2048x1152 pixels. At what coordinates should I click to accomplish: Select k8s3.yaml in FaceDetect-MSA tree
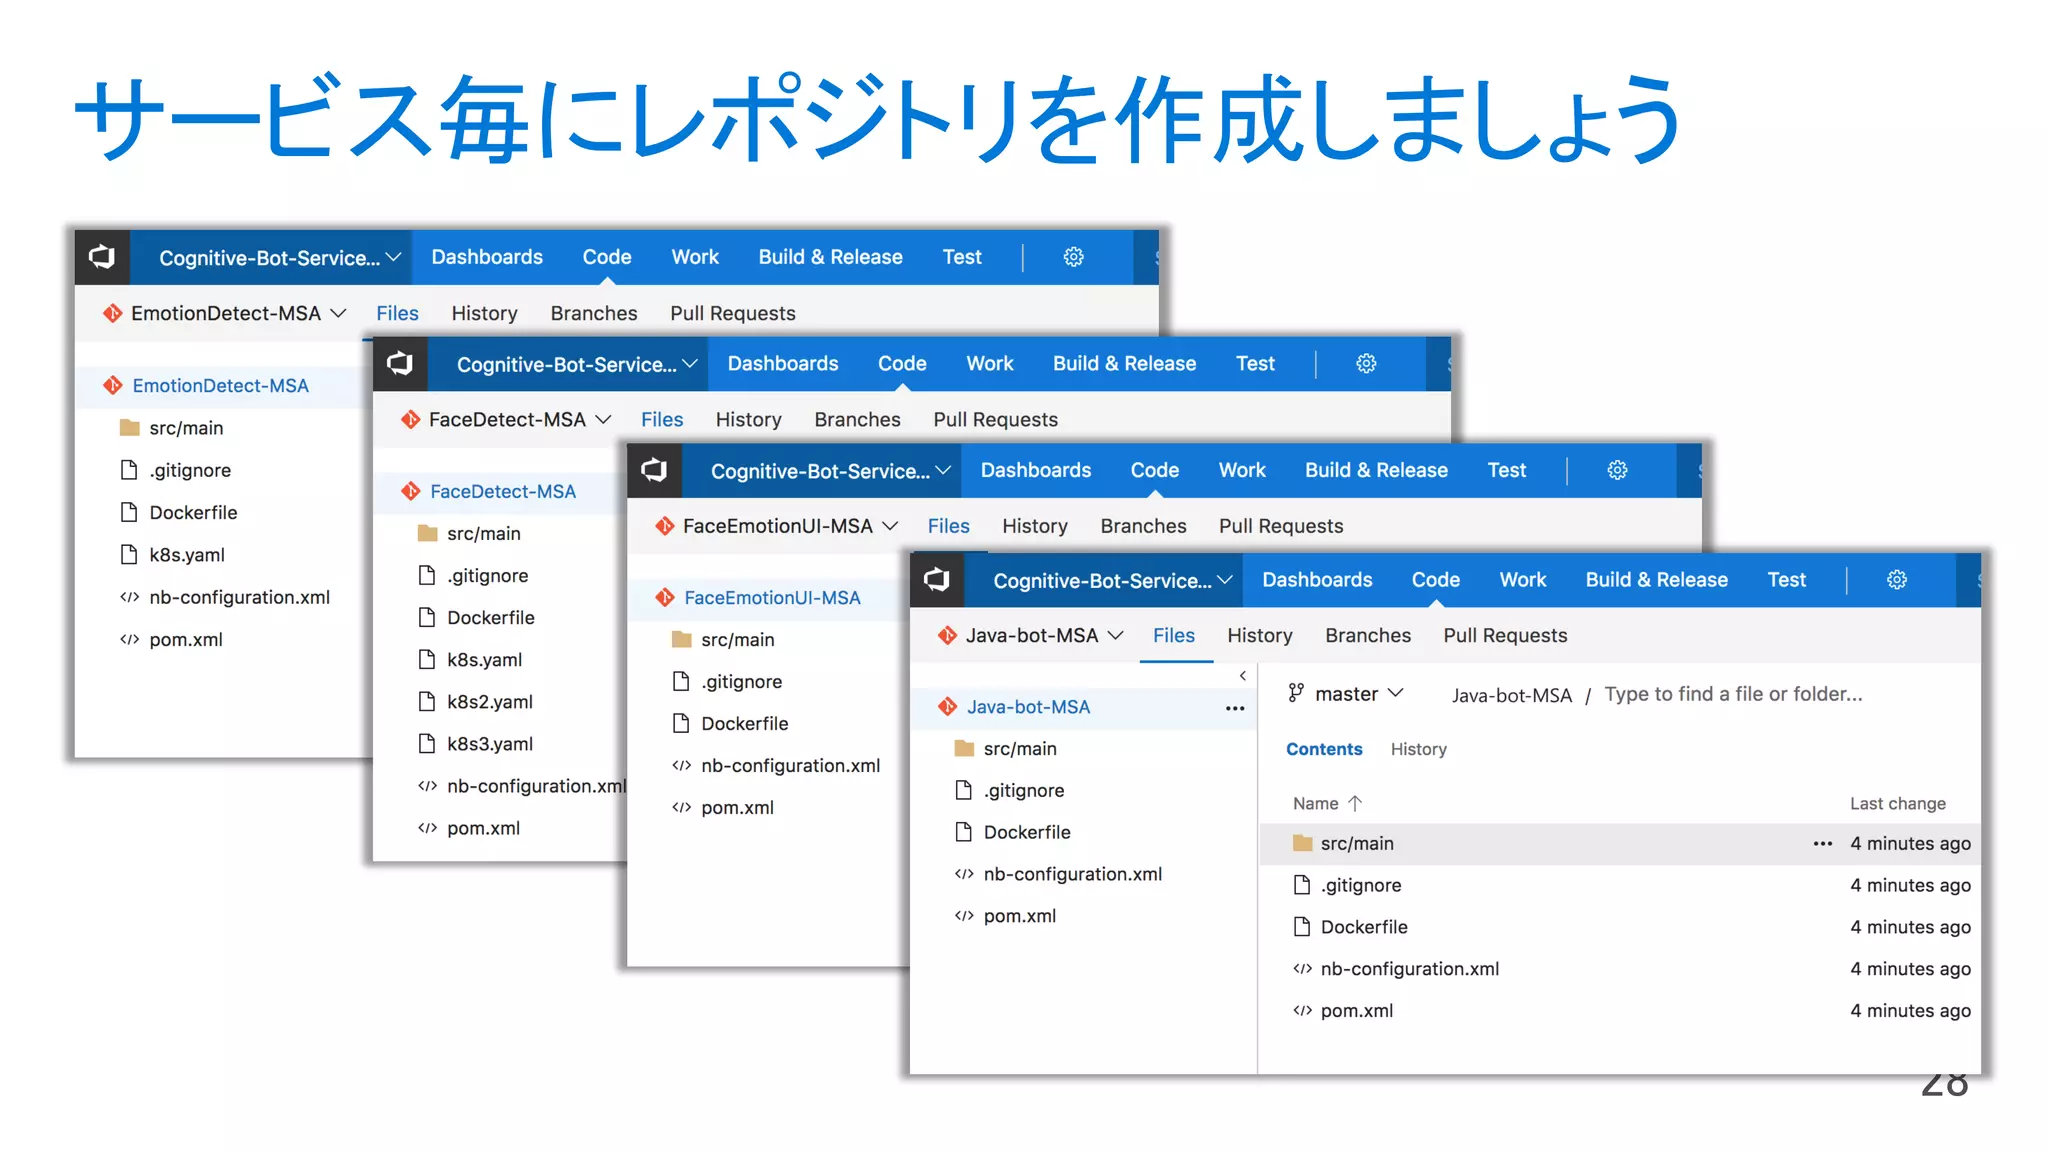point(489,743)
